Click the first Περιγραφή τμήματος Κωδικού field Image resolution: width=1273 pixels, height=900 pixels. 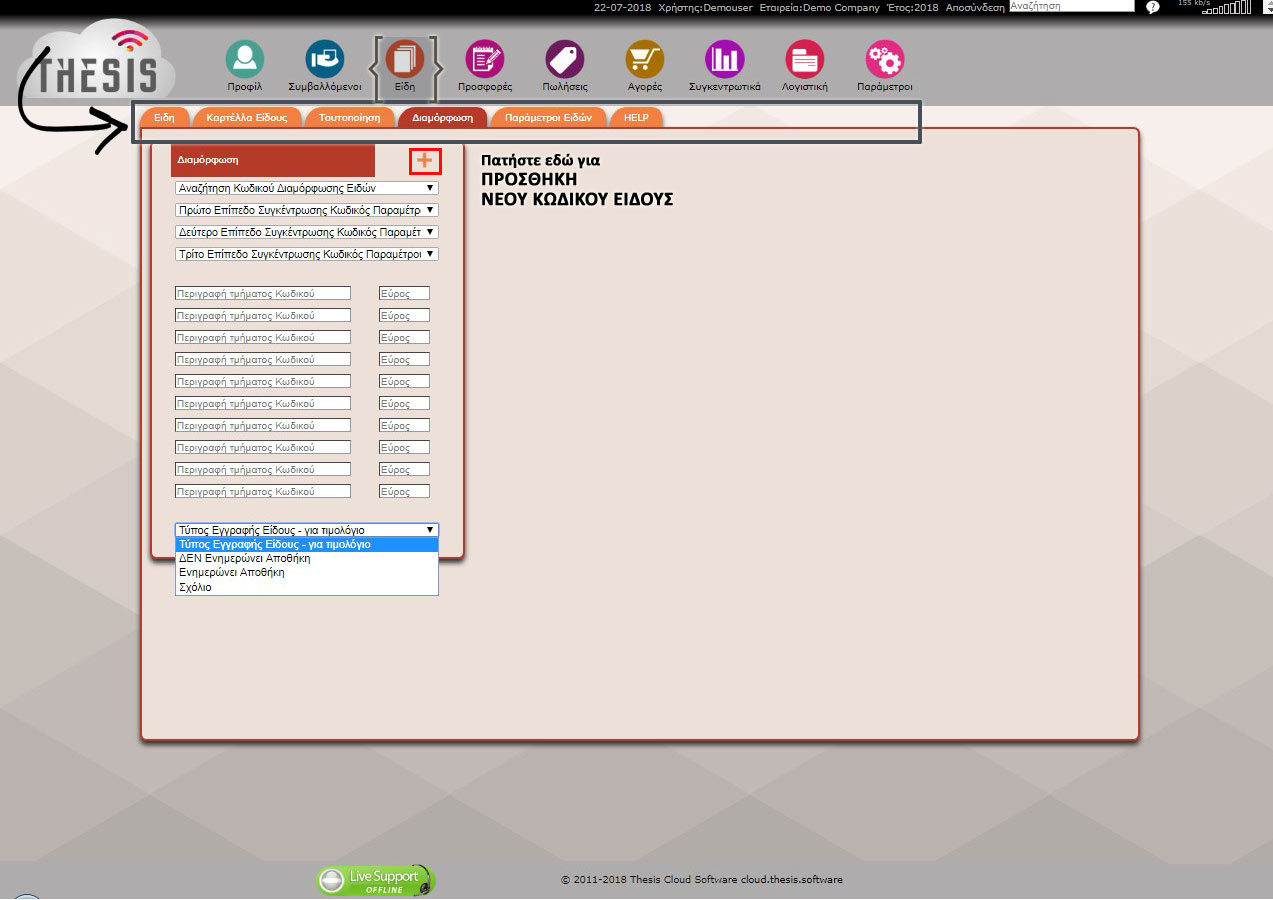point(263,293)
